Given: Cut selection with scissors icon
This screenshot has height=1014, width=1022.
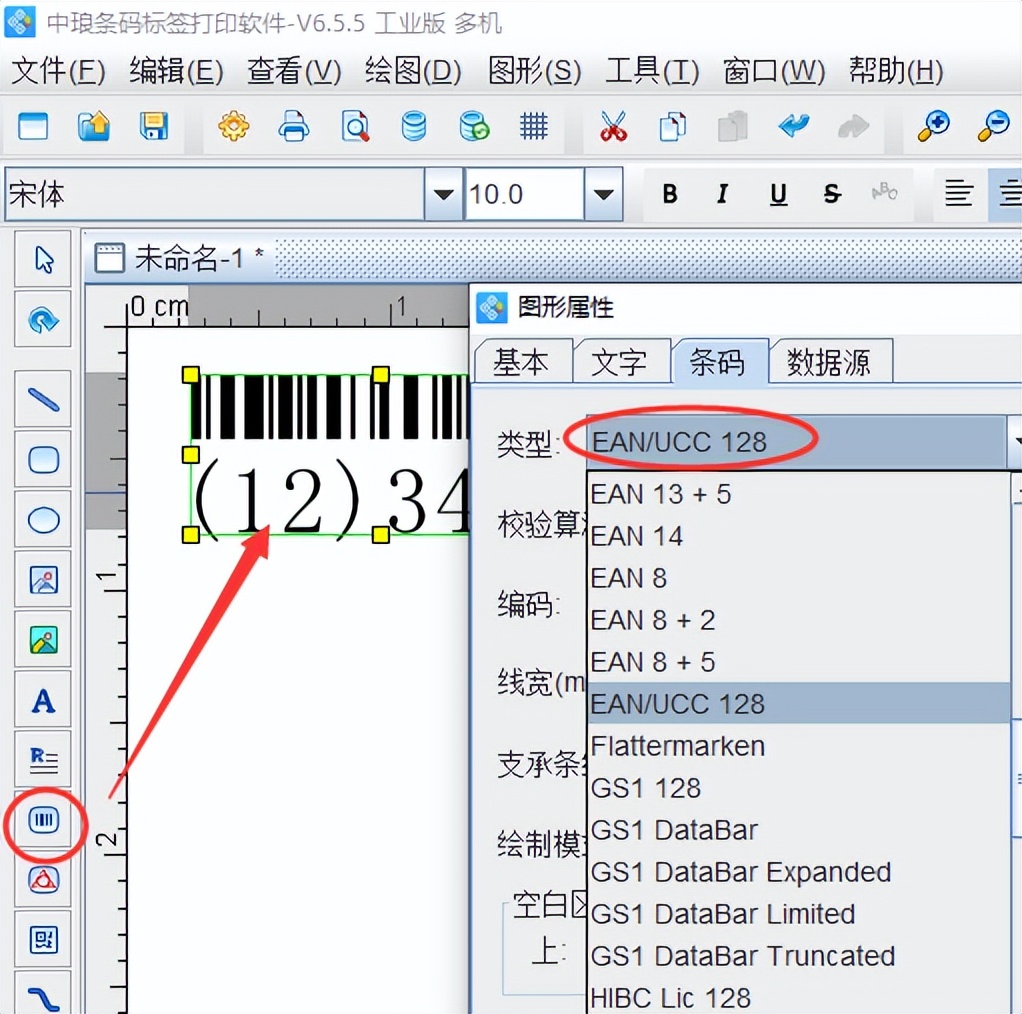Looking at the screenshot, I should click(x=613, y=126).
